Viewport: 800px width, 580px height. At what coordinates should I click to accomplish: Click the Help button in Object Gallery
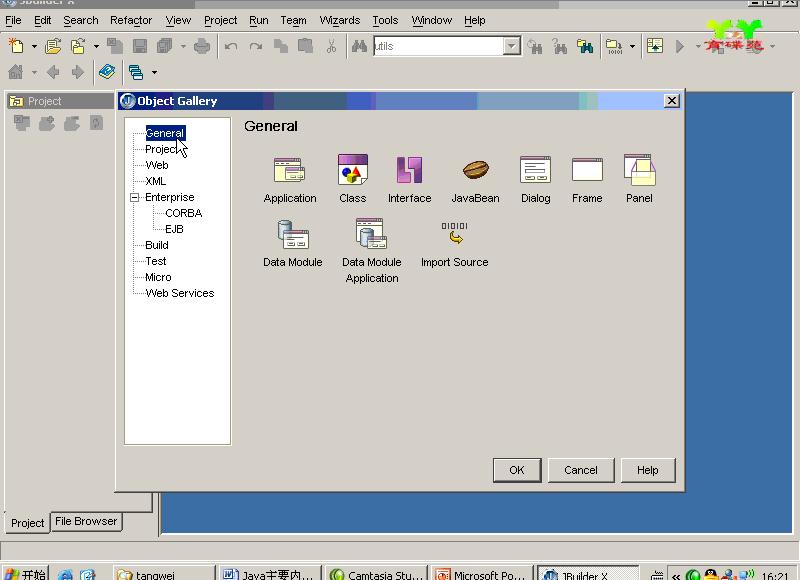pos(648,470)
